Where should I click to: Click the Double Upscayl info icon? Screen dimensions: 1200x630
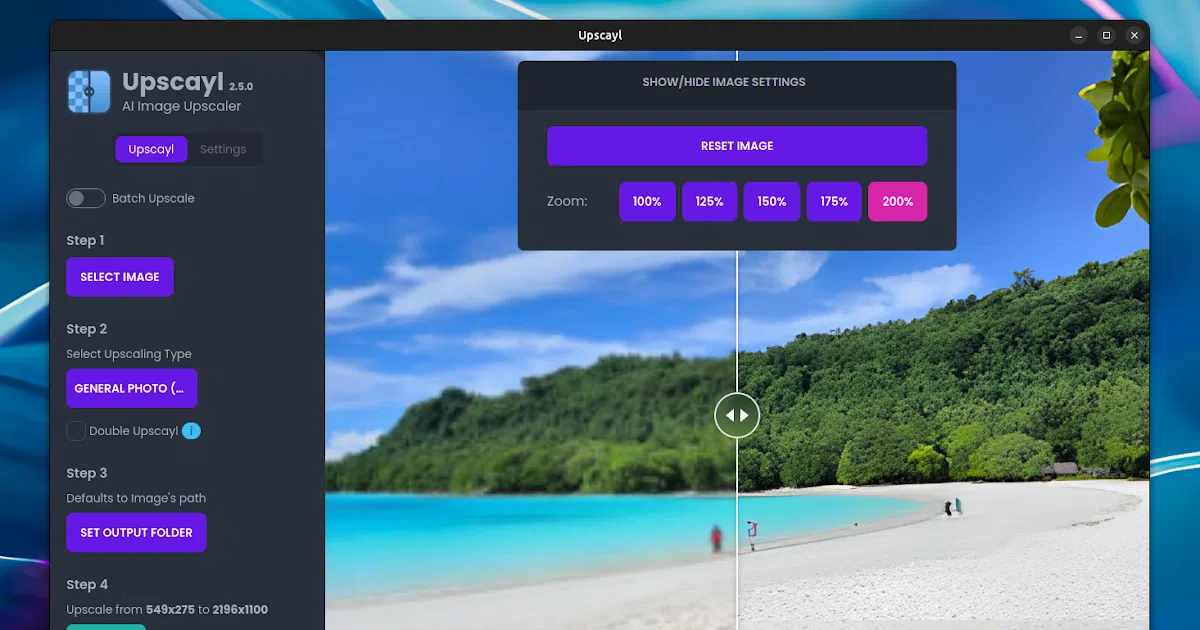coord(191,431)
